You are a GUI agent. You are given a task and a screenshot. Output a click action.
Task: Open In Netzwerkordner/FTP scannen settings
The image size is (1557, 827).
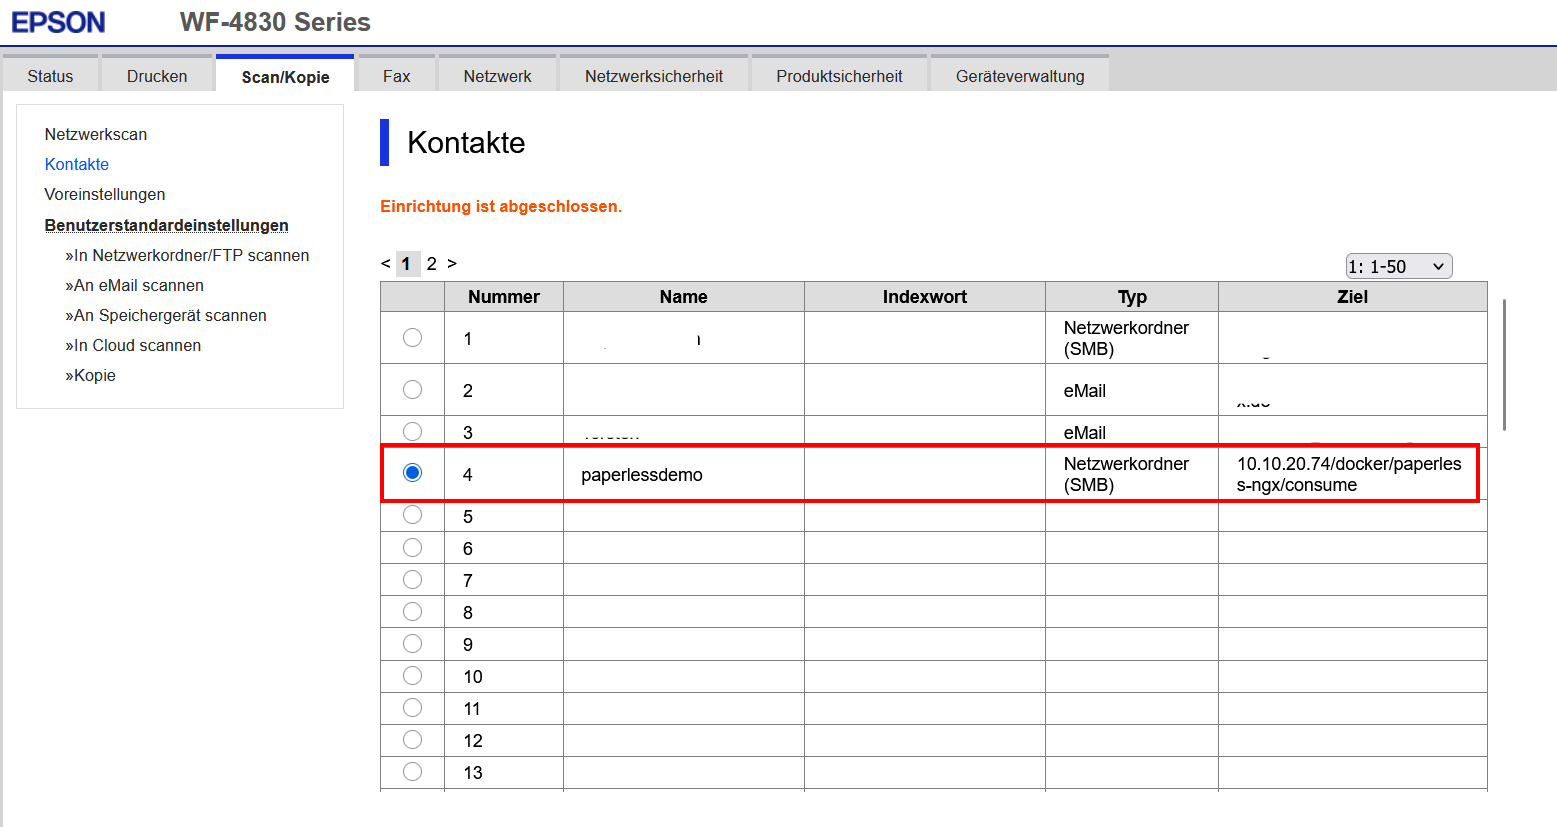[x=187, y=255]
